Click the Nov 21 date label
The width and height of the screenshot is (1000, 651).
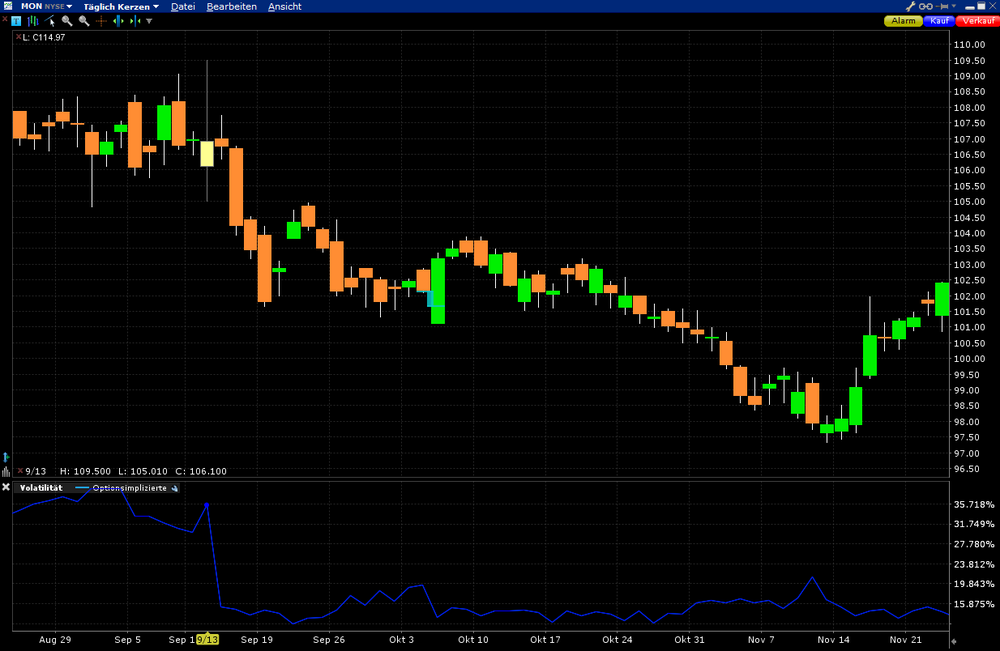tap(906, 640)
